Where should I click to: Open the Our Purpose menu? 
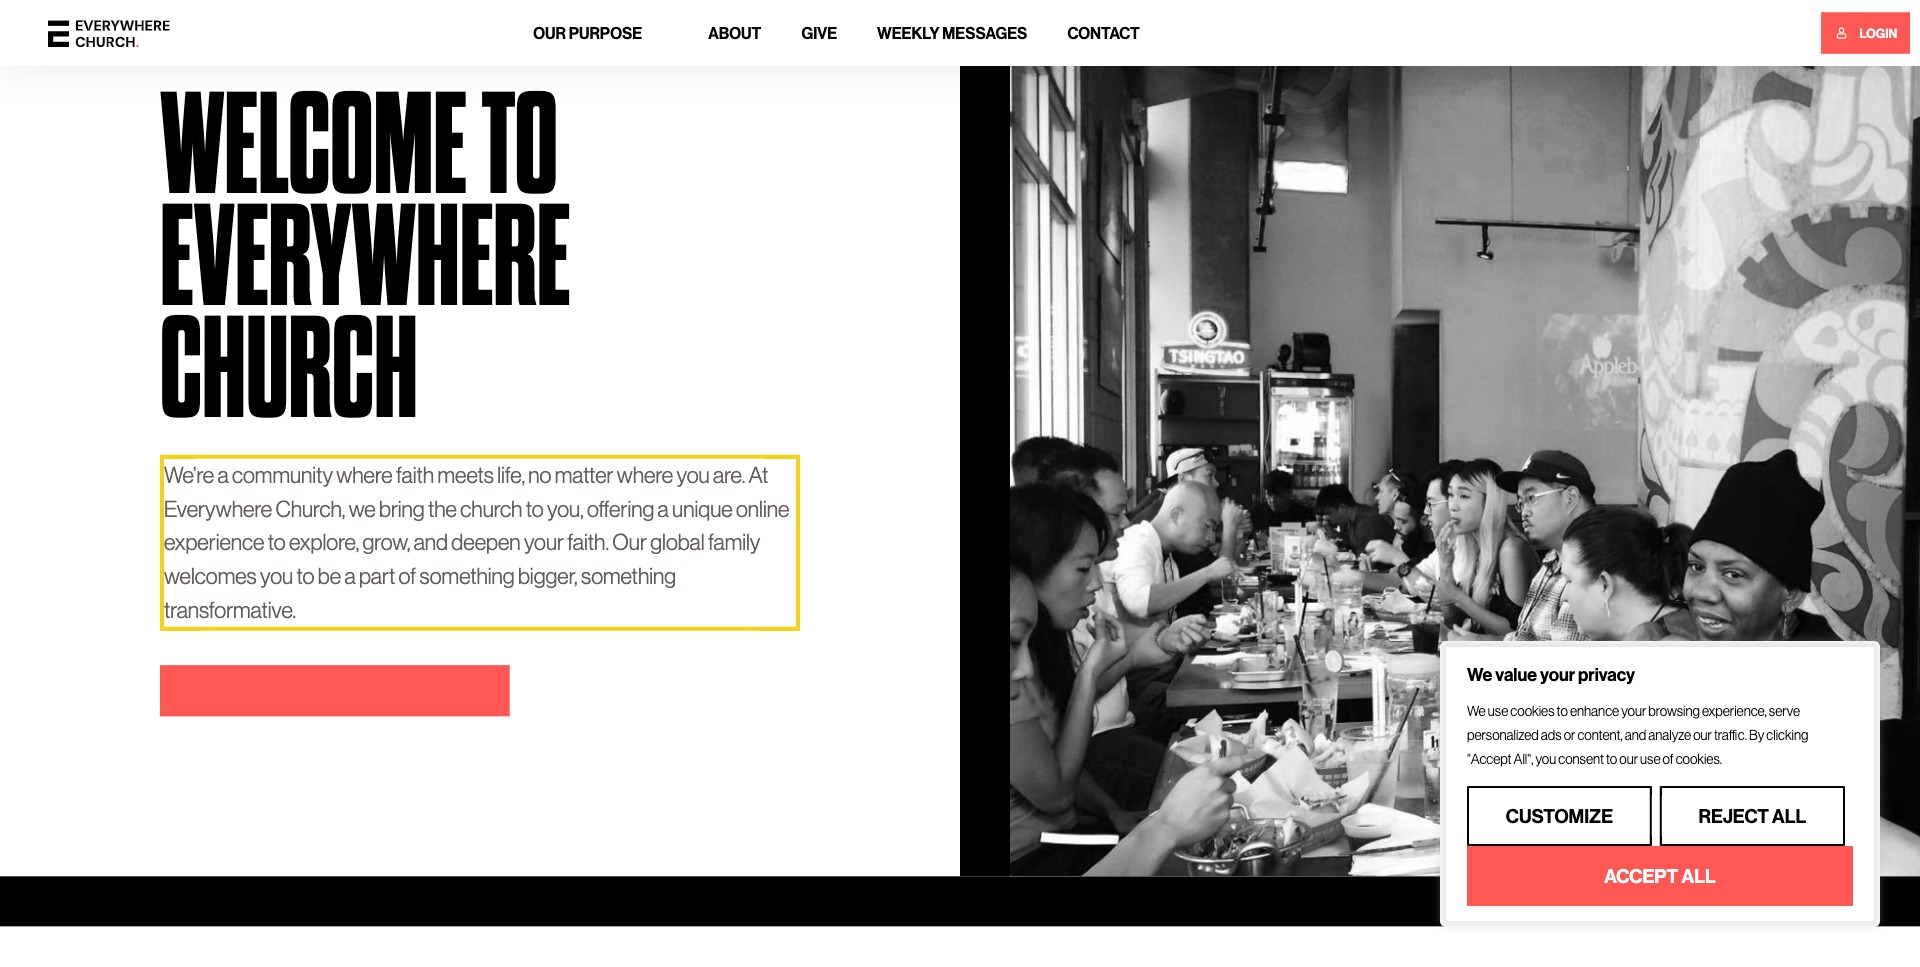(x=587, y=33)
